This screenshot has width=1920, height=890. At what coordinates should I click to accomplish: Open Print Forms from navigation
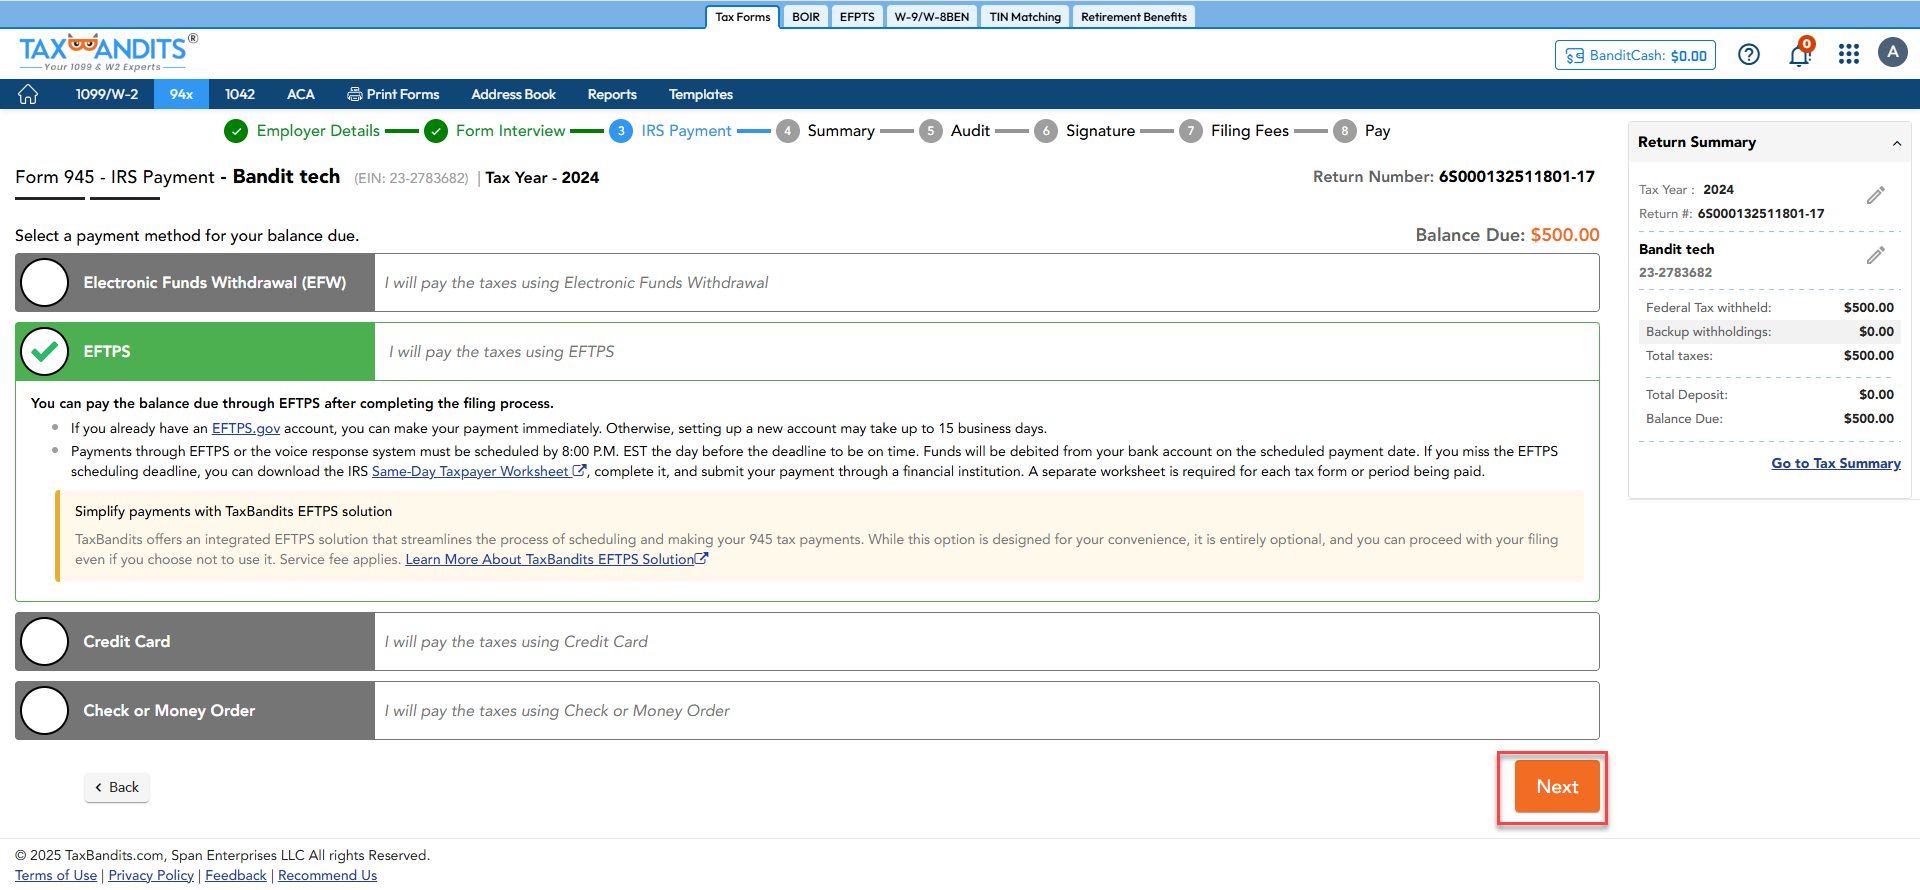[393, 94]
